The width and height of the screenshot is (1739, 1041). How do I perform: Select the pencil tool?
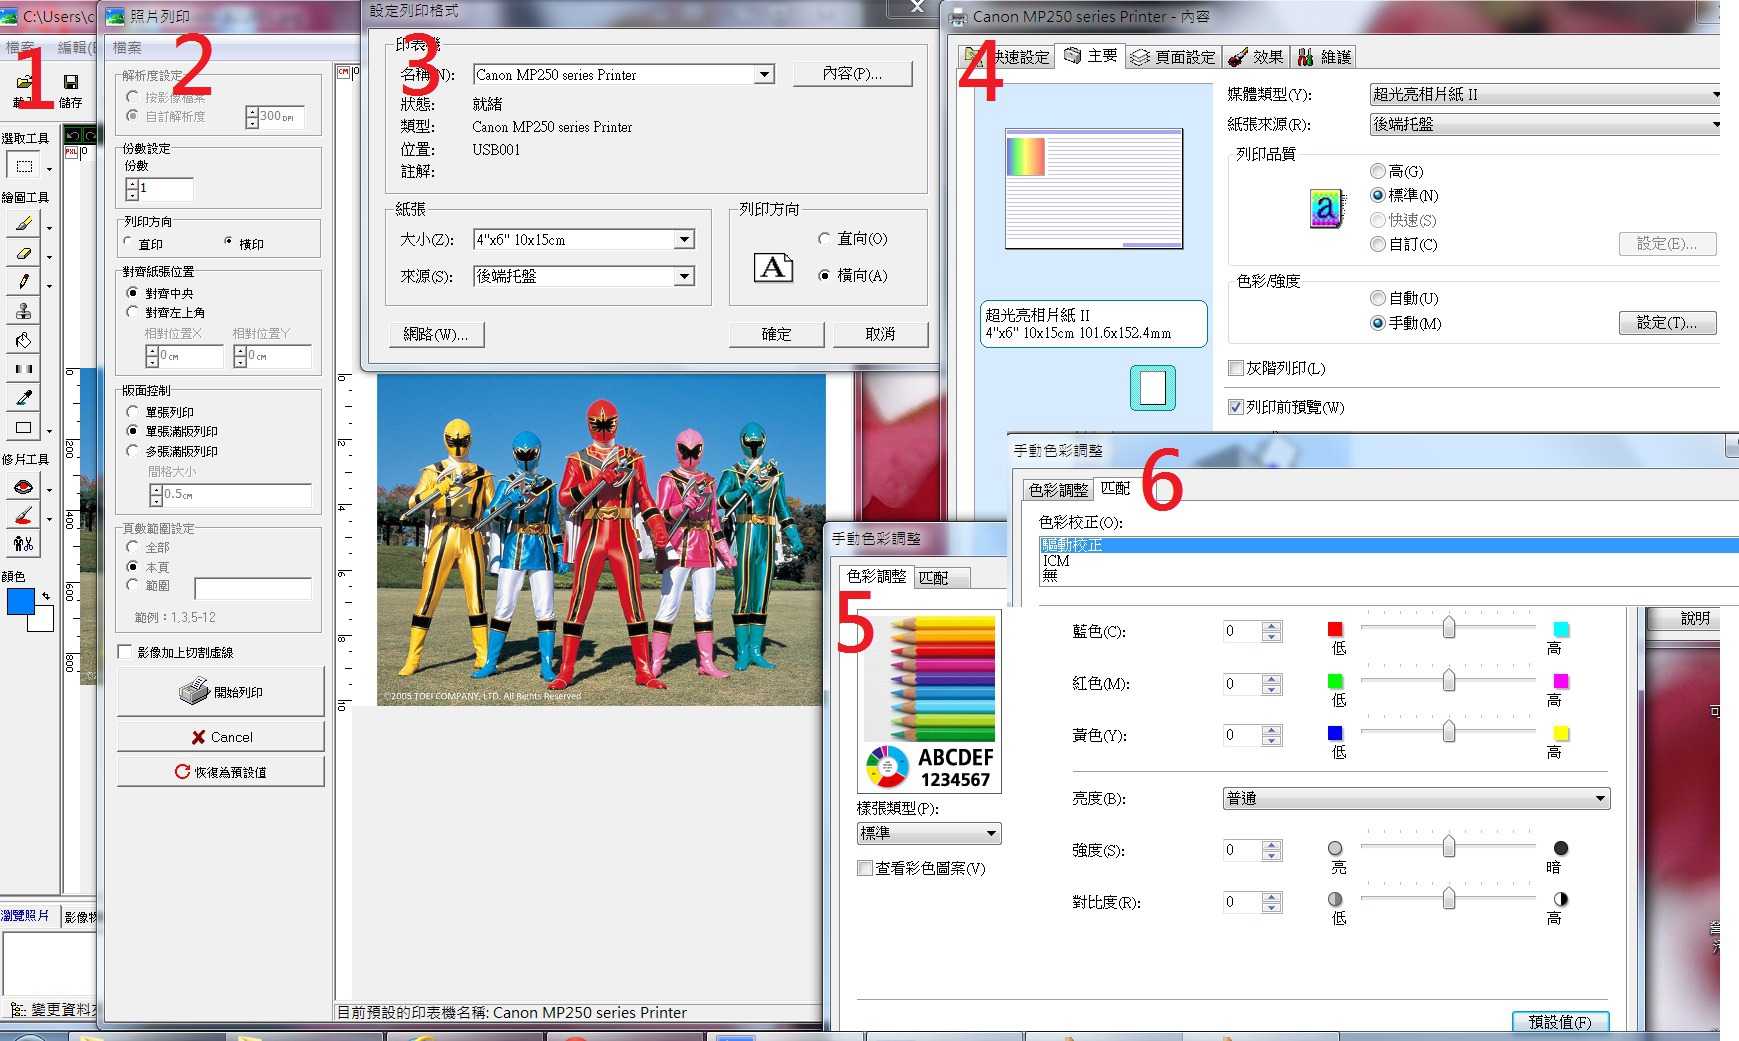24,282
